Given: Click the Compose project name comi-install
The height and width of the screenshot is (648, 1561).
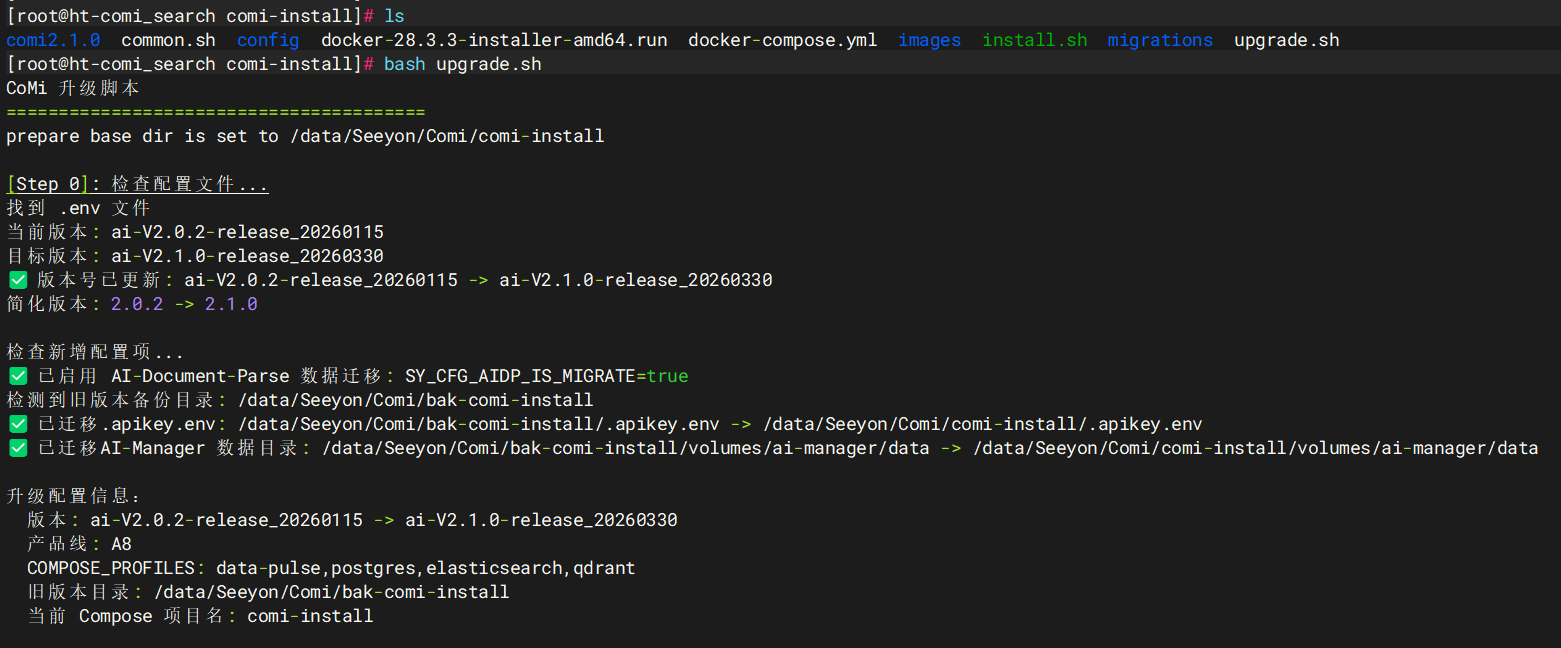Looking at the screenshot, I should [x=310, y=616].
